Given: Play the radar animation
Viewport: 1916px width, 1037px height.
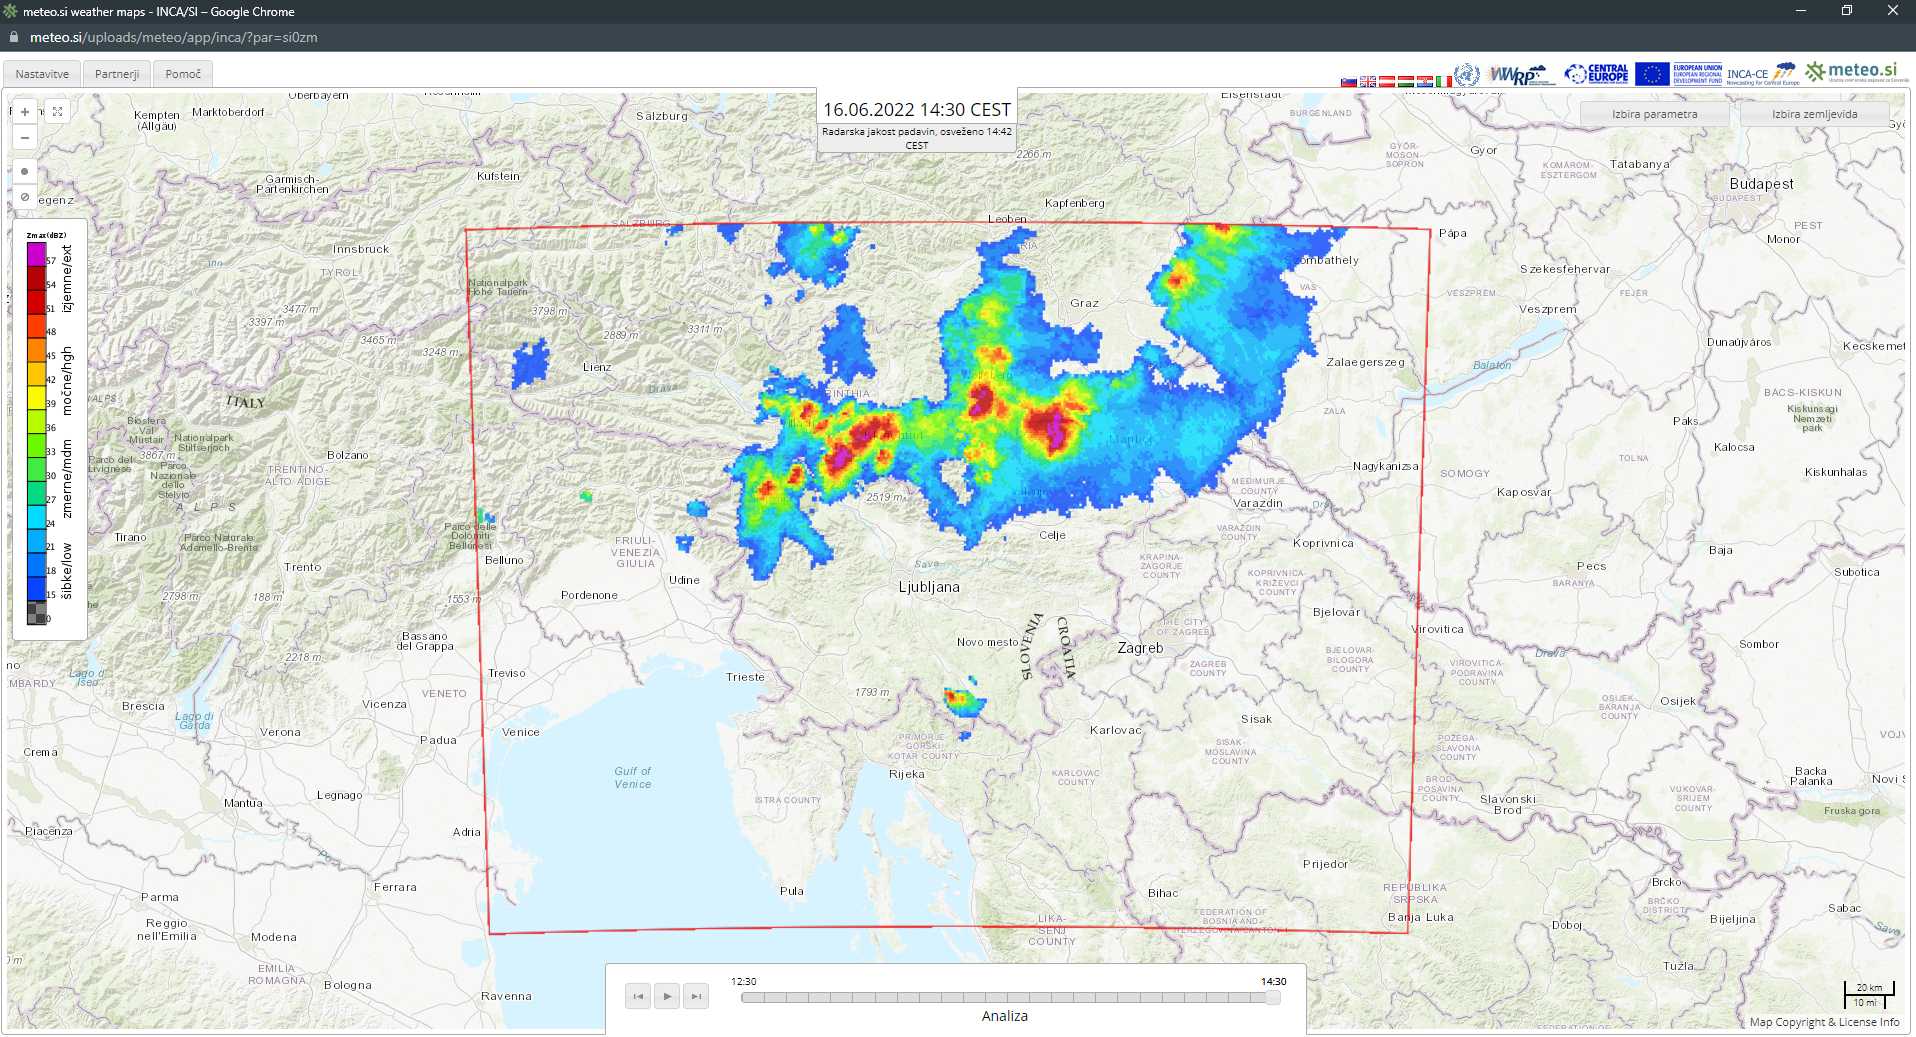Looking at the screenshot, I should coord(667,996).
